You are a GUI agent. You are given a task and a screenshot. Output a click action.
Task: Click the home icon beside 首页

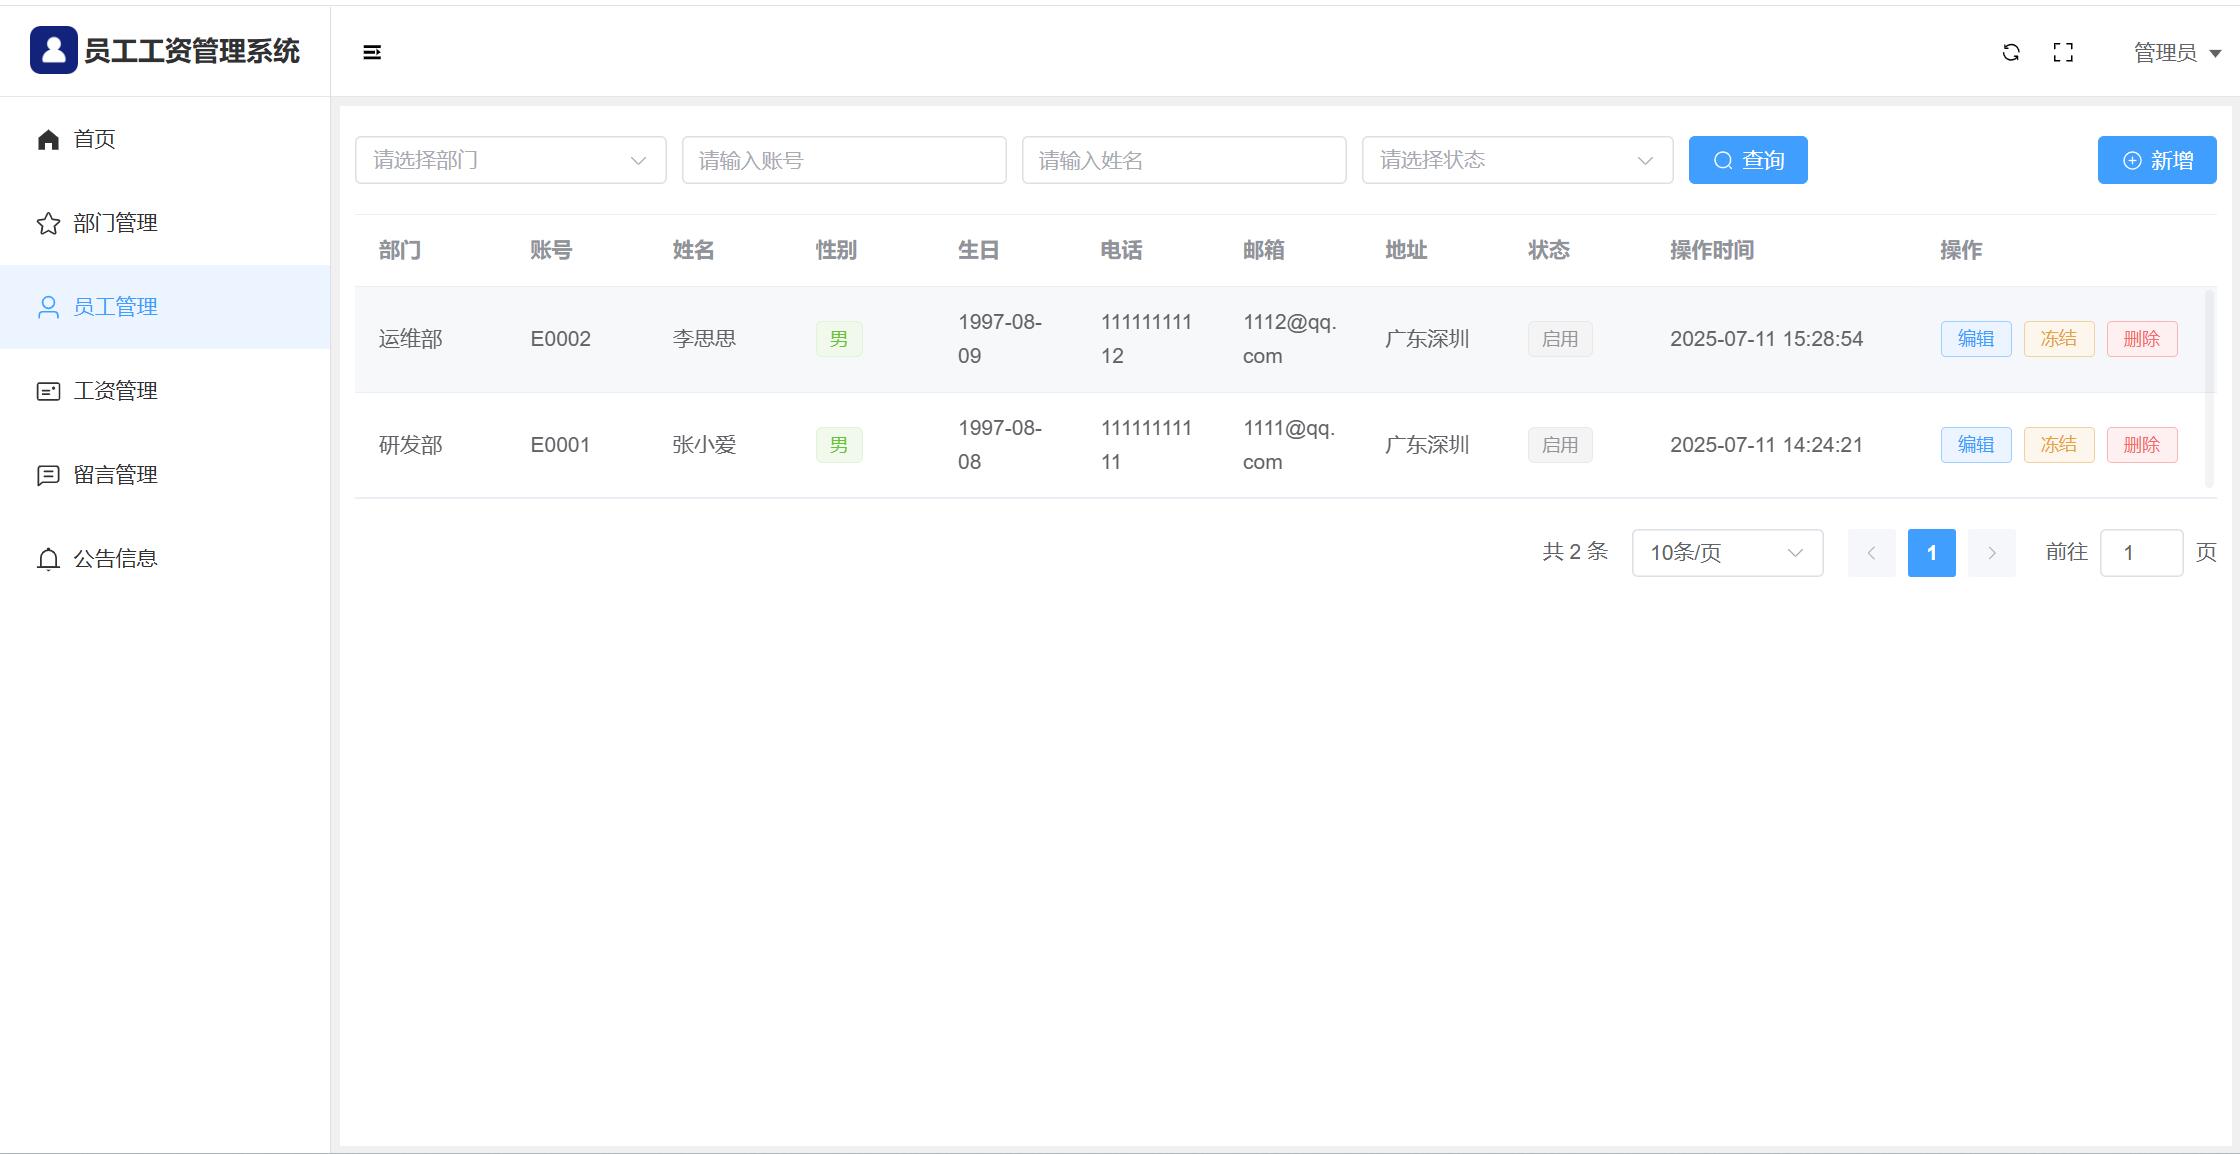click(x=48, y=139)
